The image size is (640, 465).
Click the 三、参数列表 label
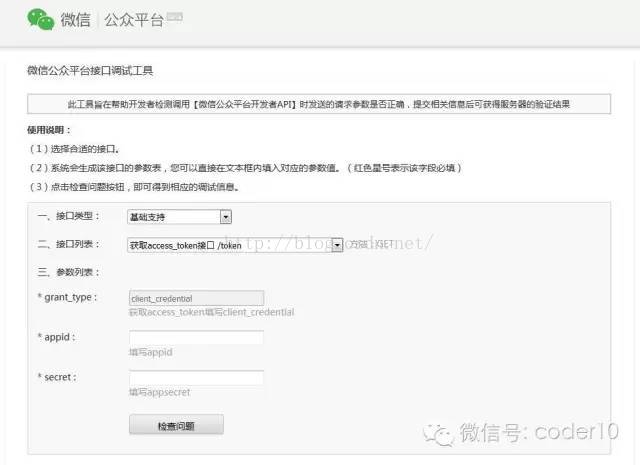[68, 272]
